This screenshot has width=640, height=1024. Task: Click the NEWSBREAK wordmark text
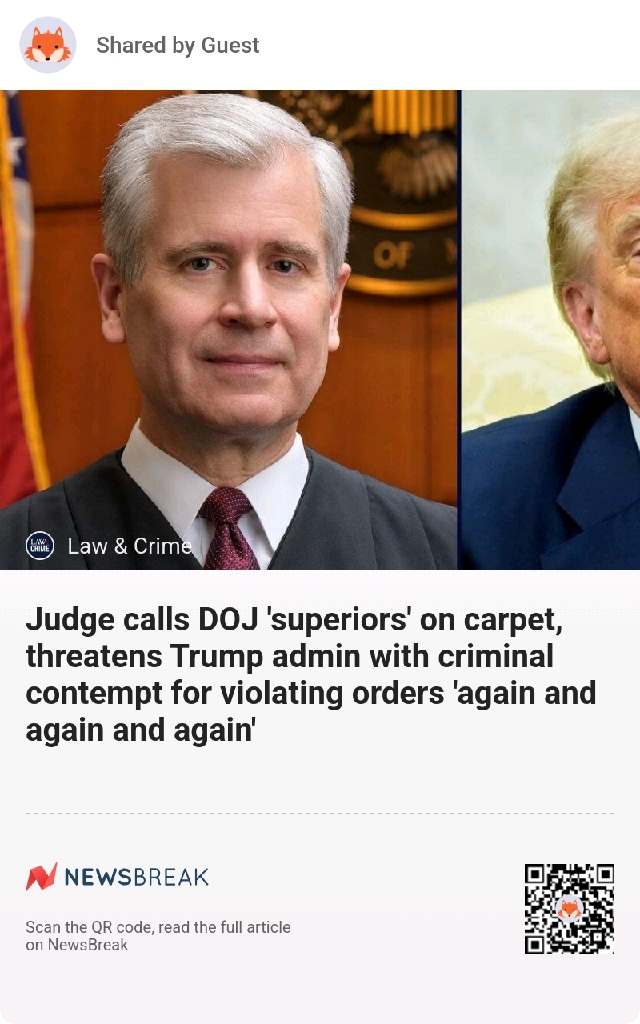coord(136,877)
